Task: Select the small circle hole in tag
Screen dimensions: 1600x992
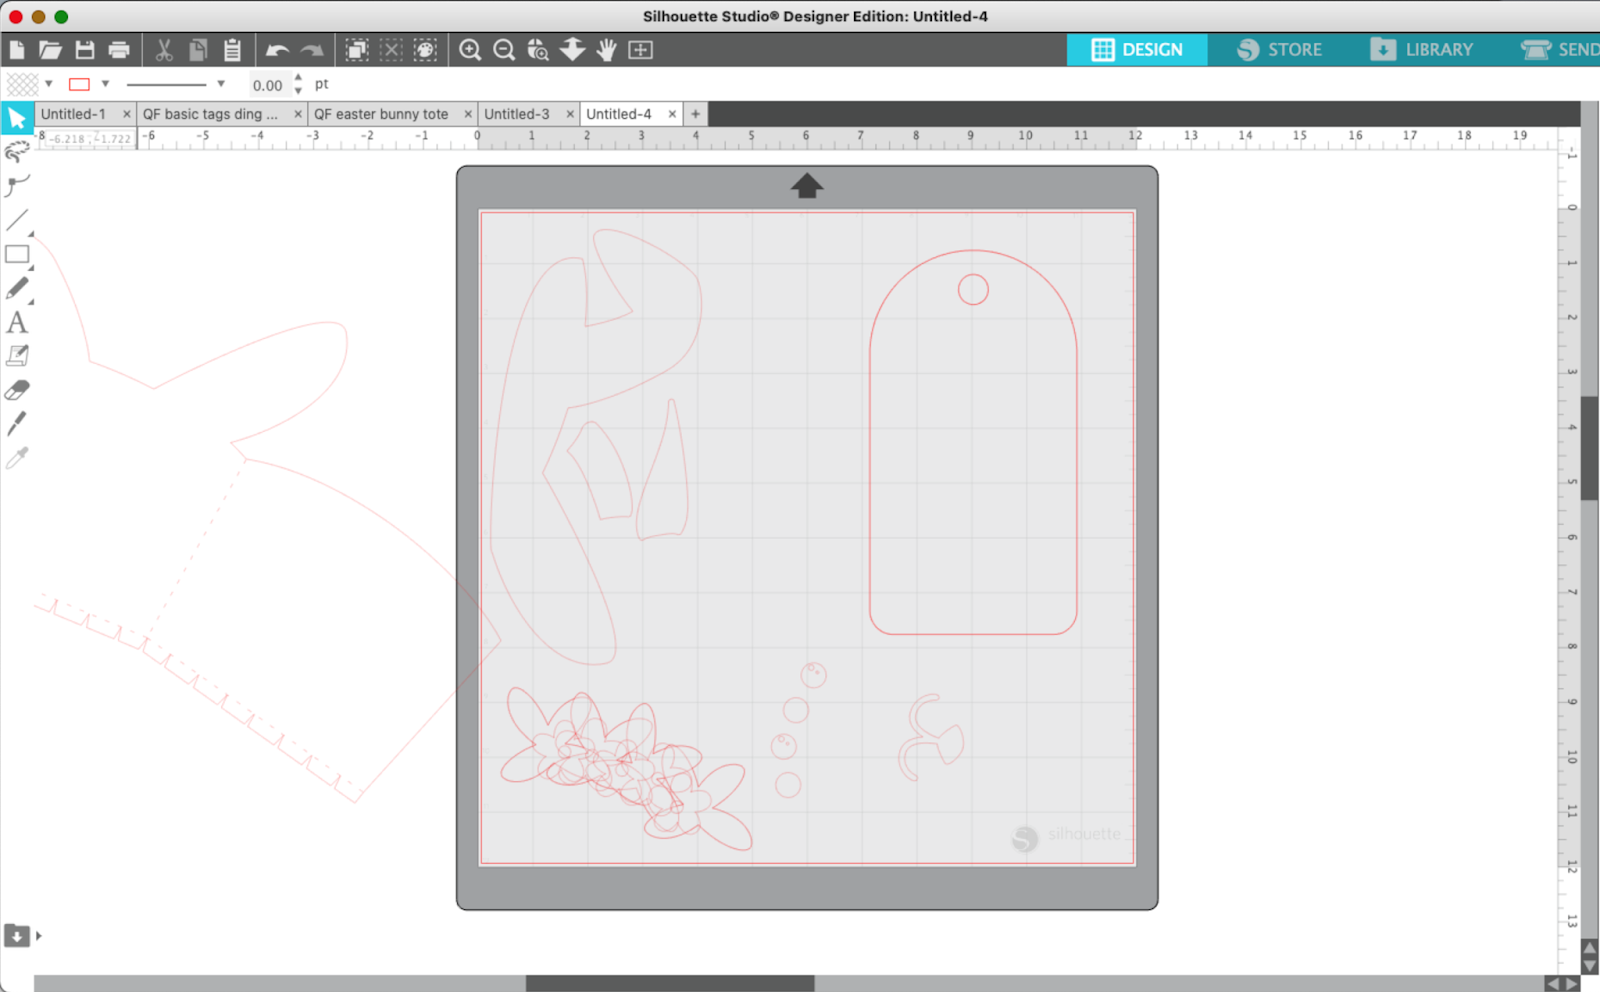Action: point(973,290)
